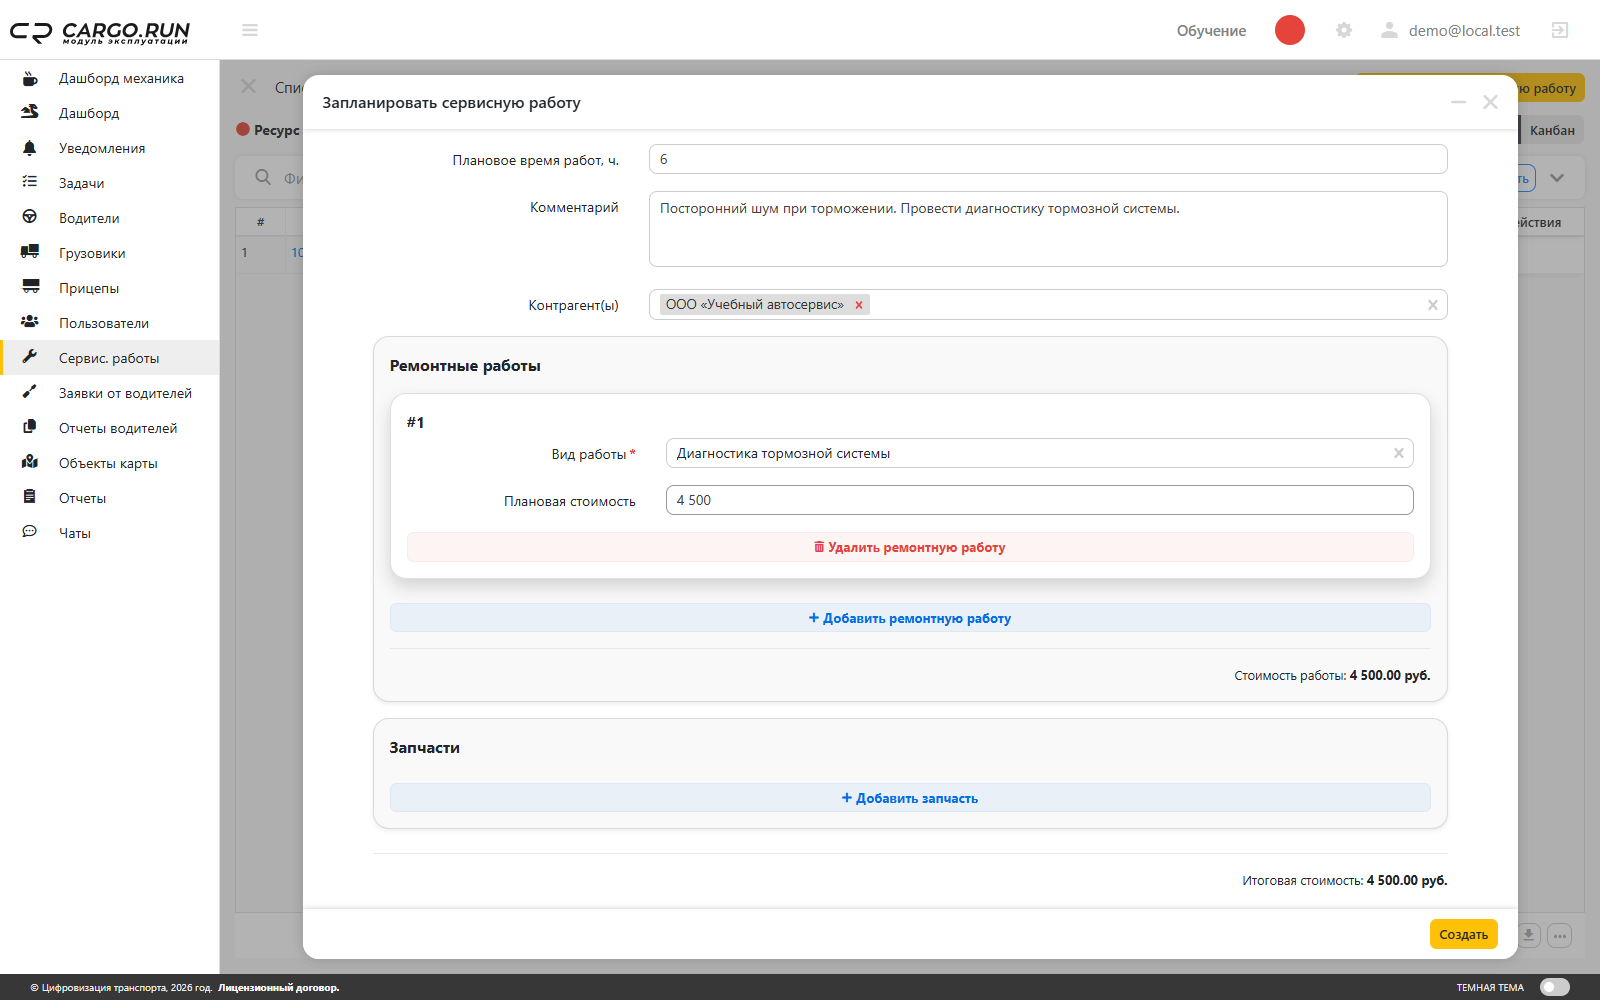Clear all Контрагент(ы) selections
The height and width of the screenshot is (1000, 1600).
[x=1432, y=305]
